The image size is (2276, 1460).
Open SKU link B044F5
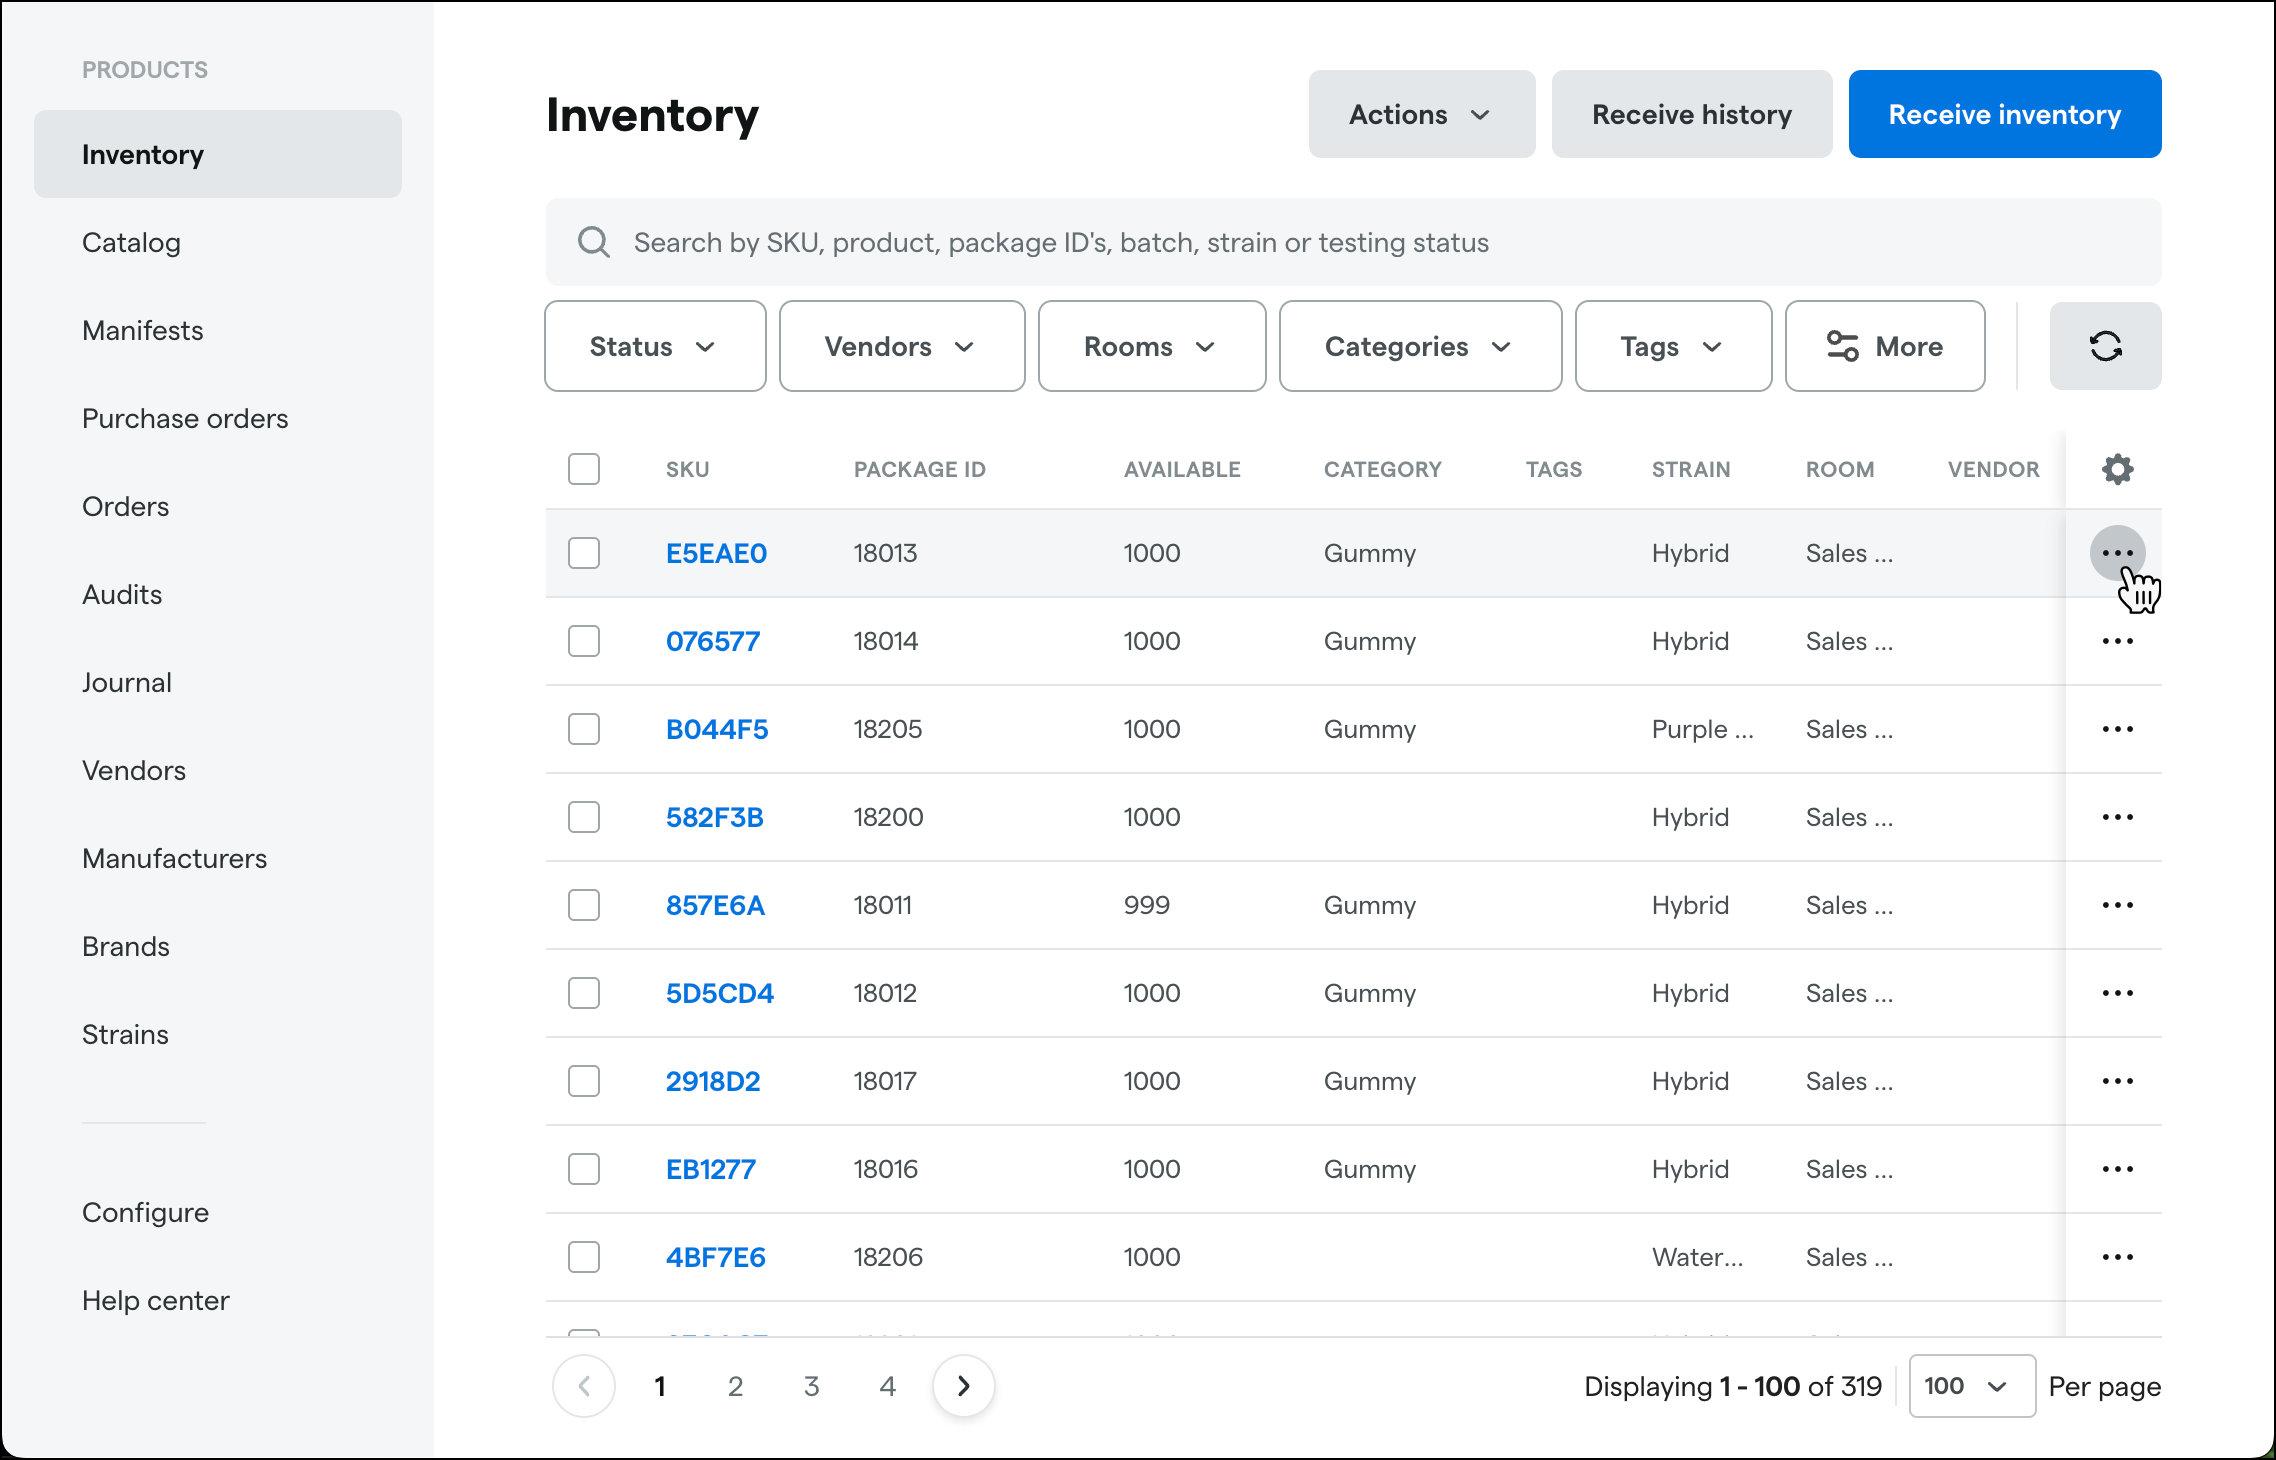[717, 729]
